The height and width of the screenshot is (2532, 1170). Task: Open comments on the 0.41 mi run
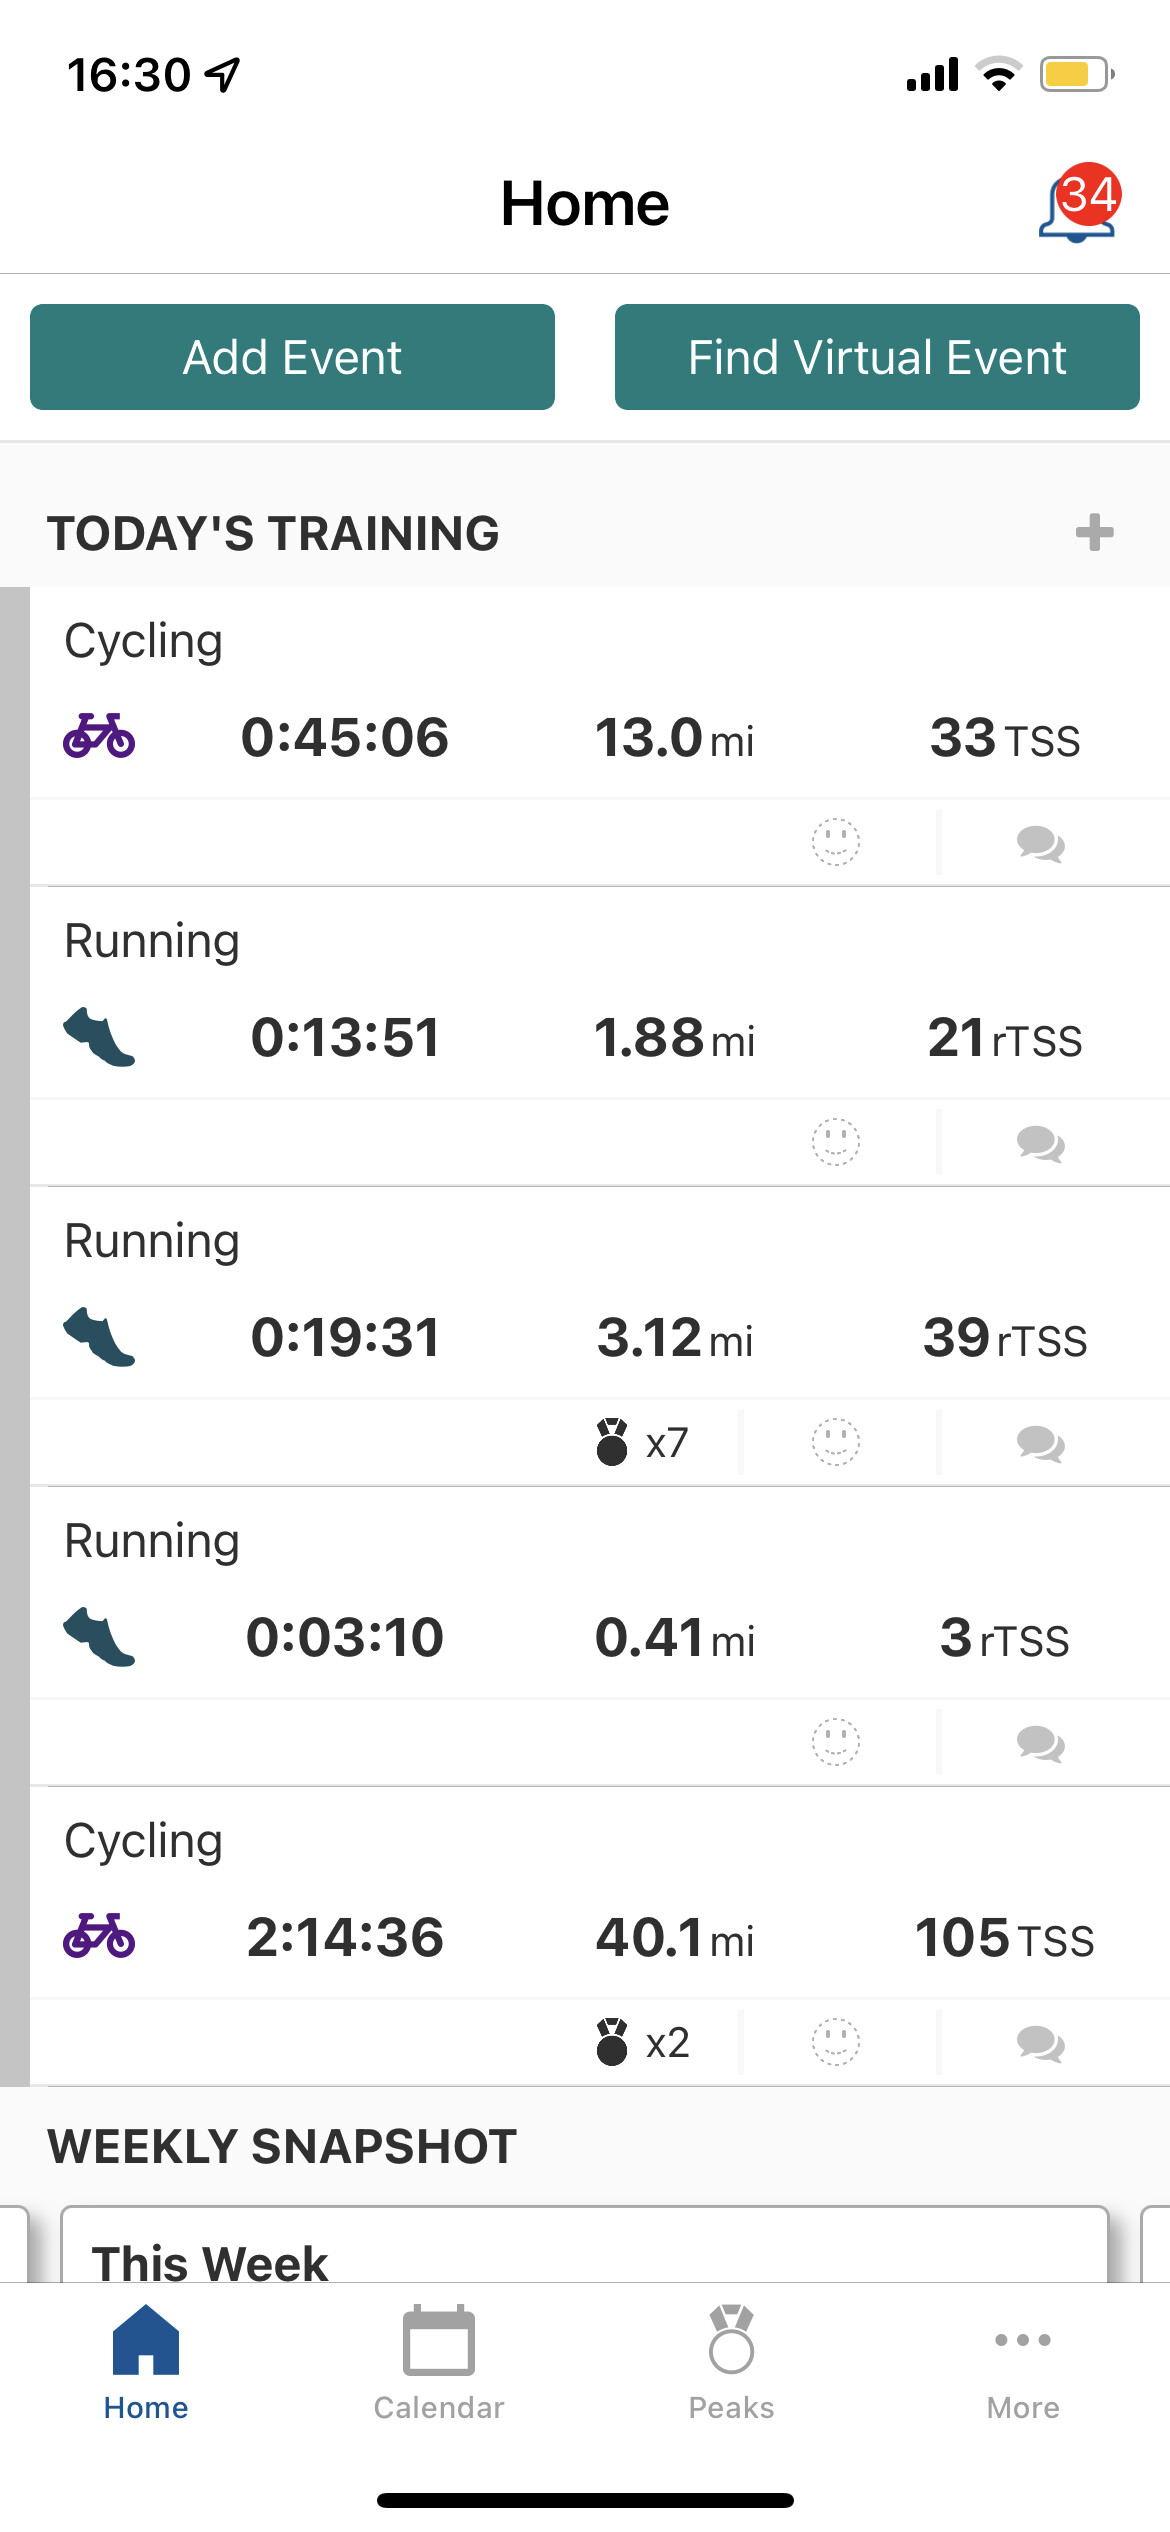click(1040, 1743)
